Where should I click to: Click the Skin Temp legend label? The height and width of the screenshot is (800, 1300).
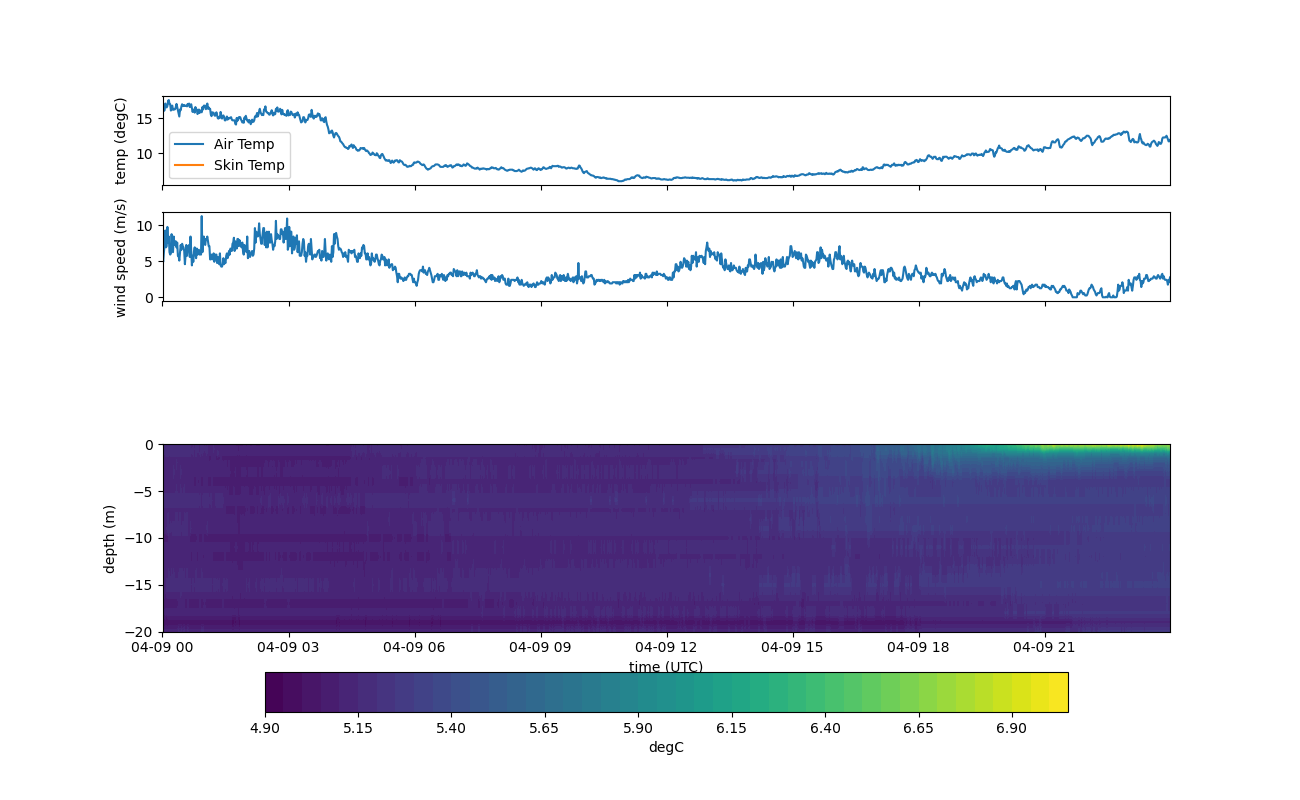pyautogui.click(x=249, y=165)
